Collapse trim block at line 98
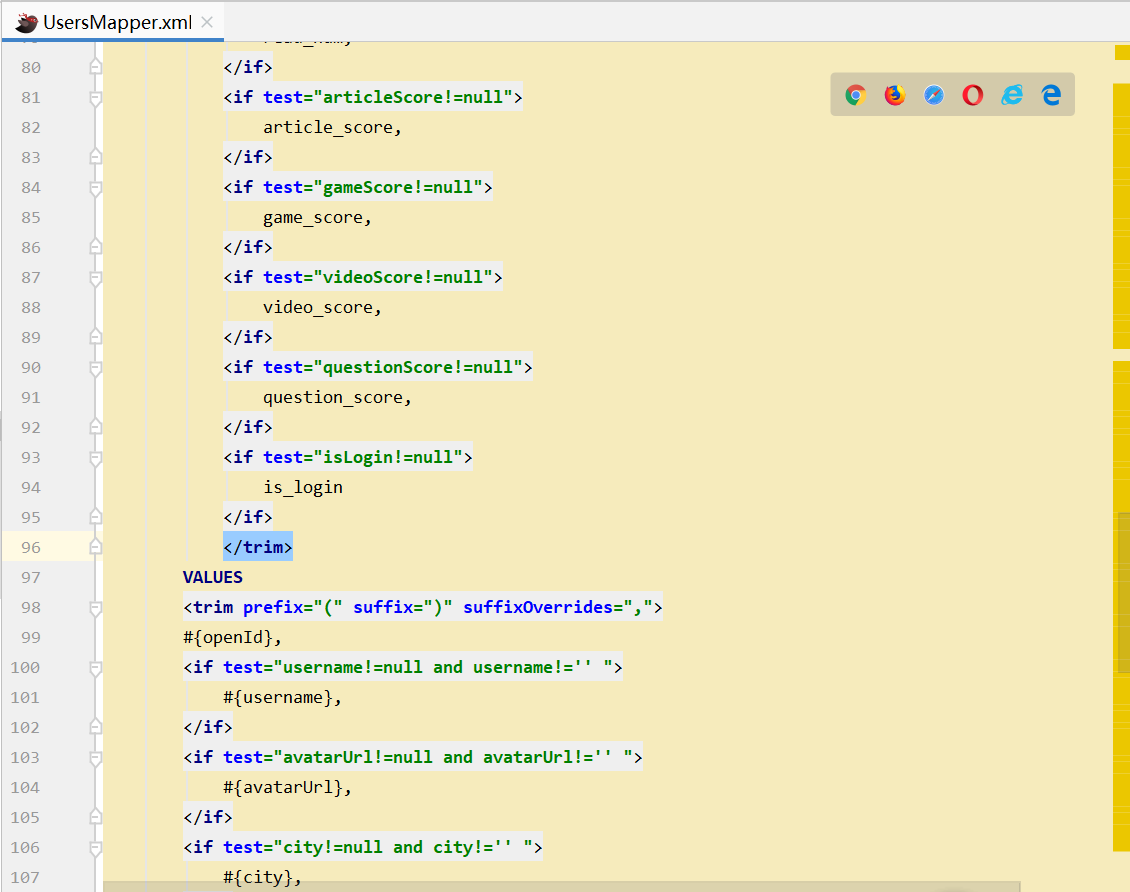 click(x=95, y=607)
